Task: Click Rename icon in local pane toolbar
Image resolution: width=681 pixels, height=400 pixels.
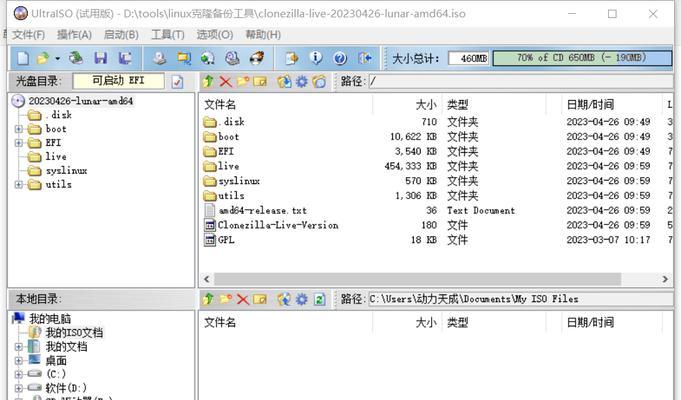Action: click(x=260, y=299)
